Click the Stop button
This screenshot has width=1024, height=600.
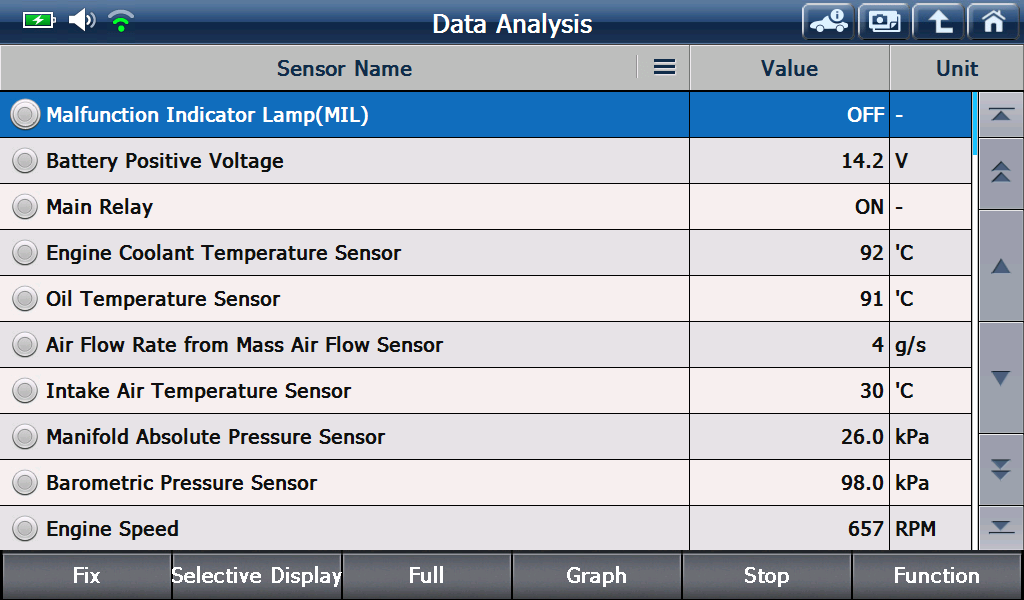[x=766, y=575]
